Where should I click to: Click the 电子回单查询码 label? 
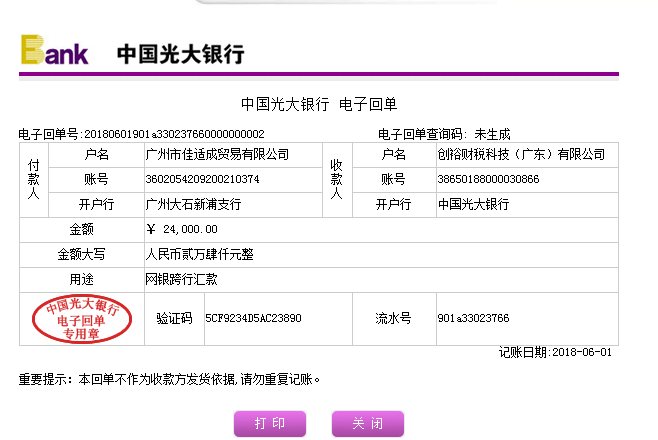(422, 134)
